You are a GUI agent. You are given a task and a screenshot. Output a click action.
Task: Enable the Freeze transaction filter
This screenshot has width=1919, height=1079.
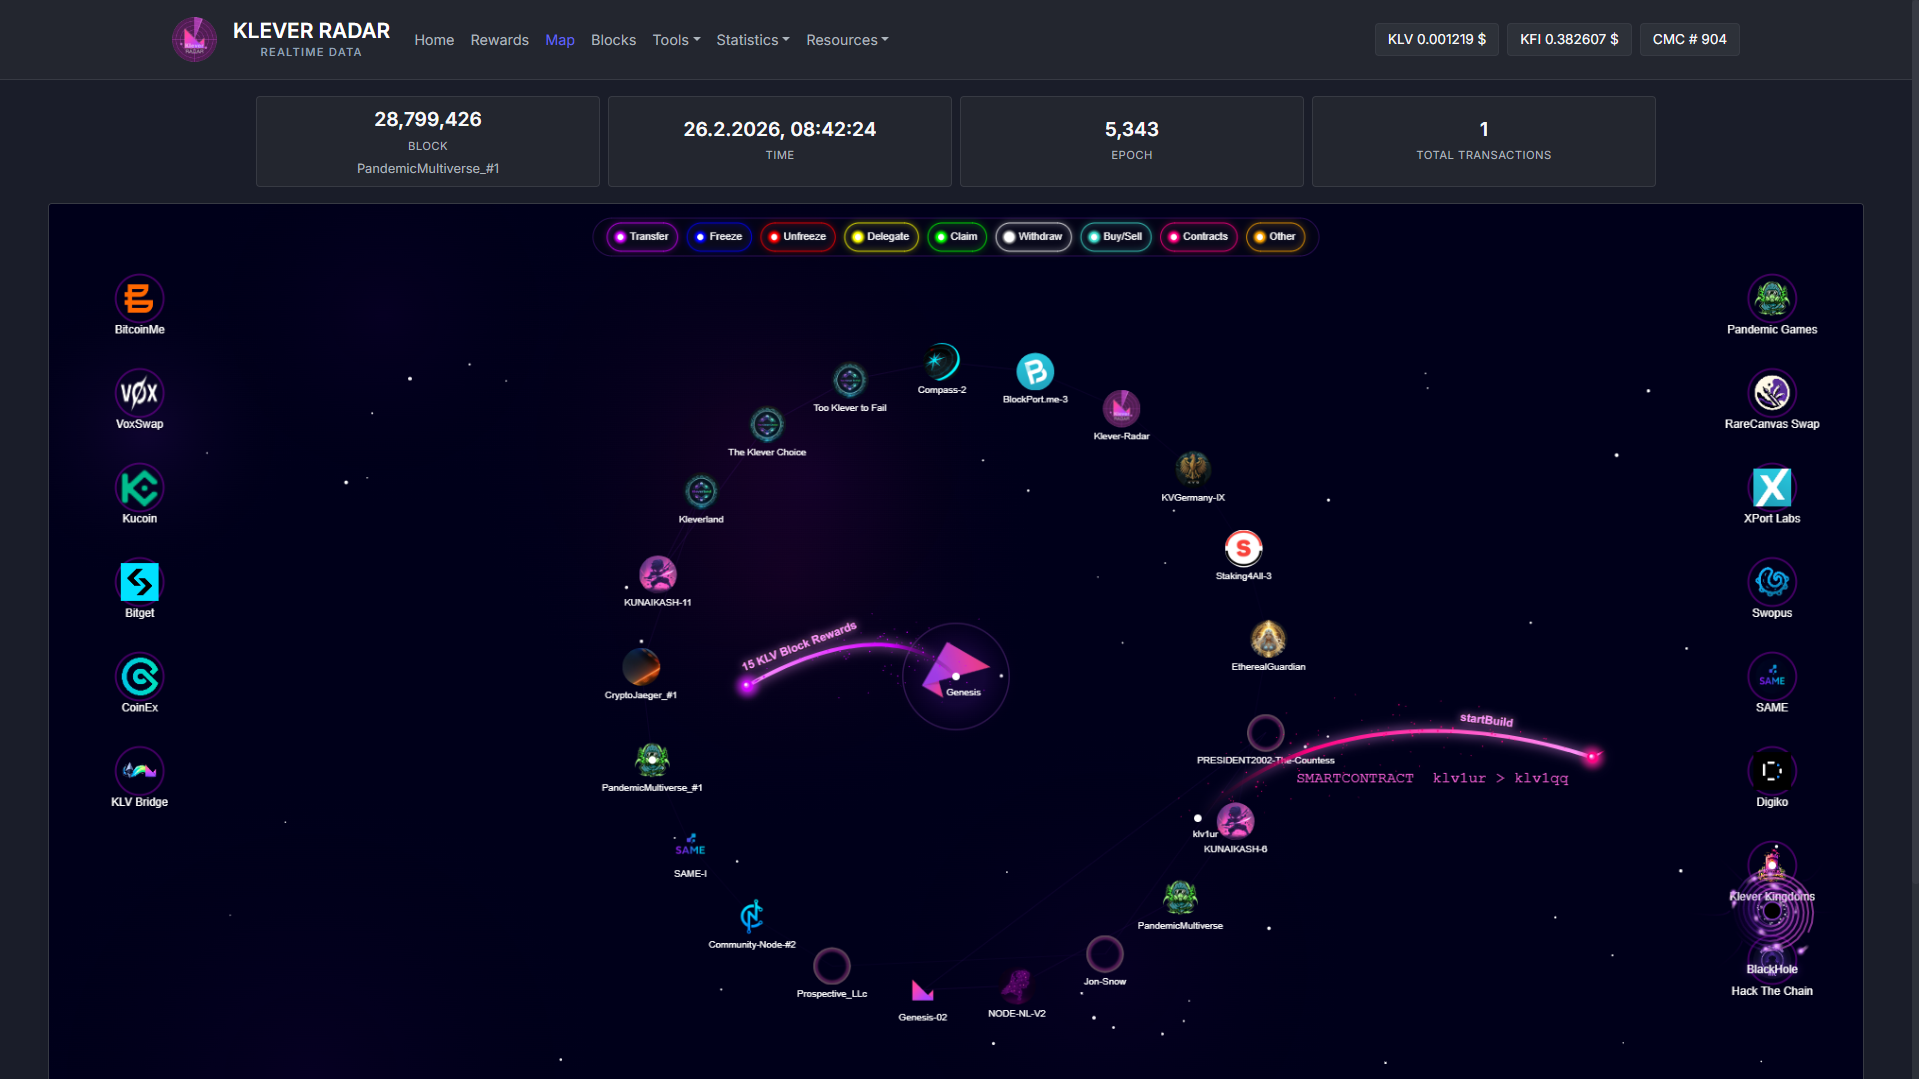click(x=719, y=237)
